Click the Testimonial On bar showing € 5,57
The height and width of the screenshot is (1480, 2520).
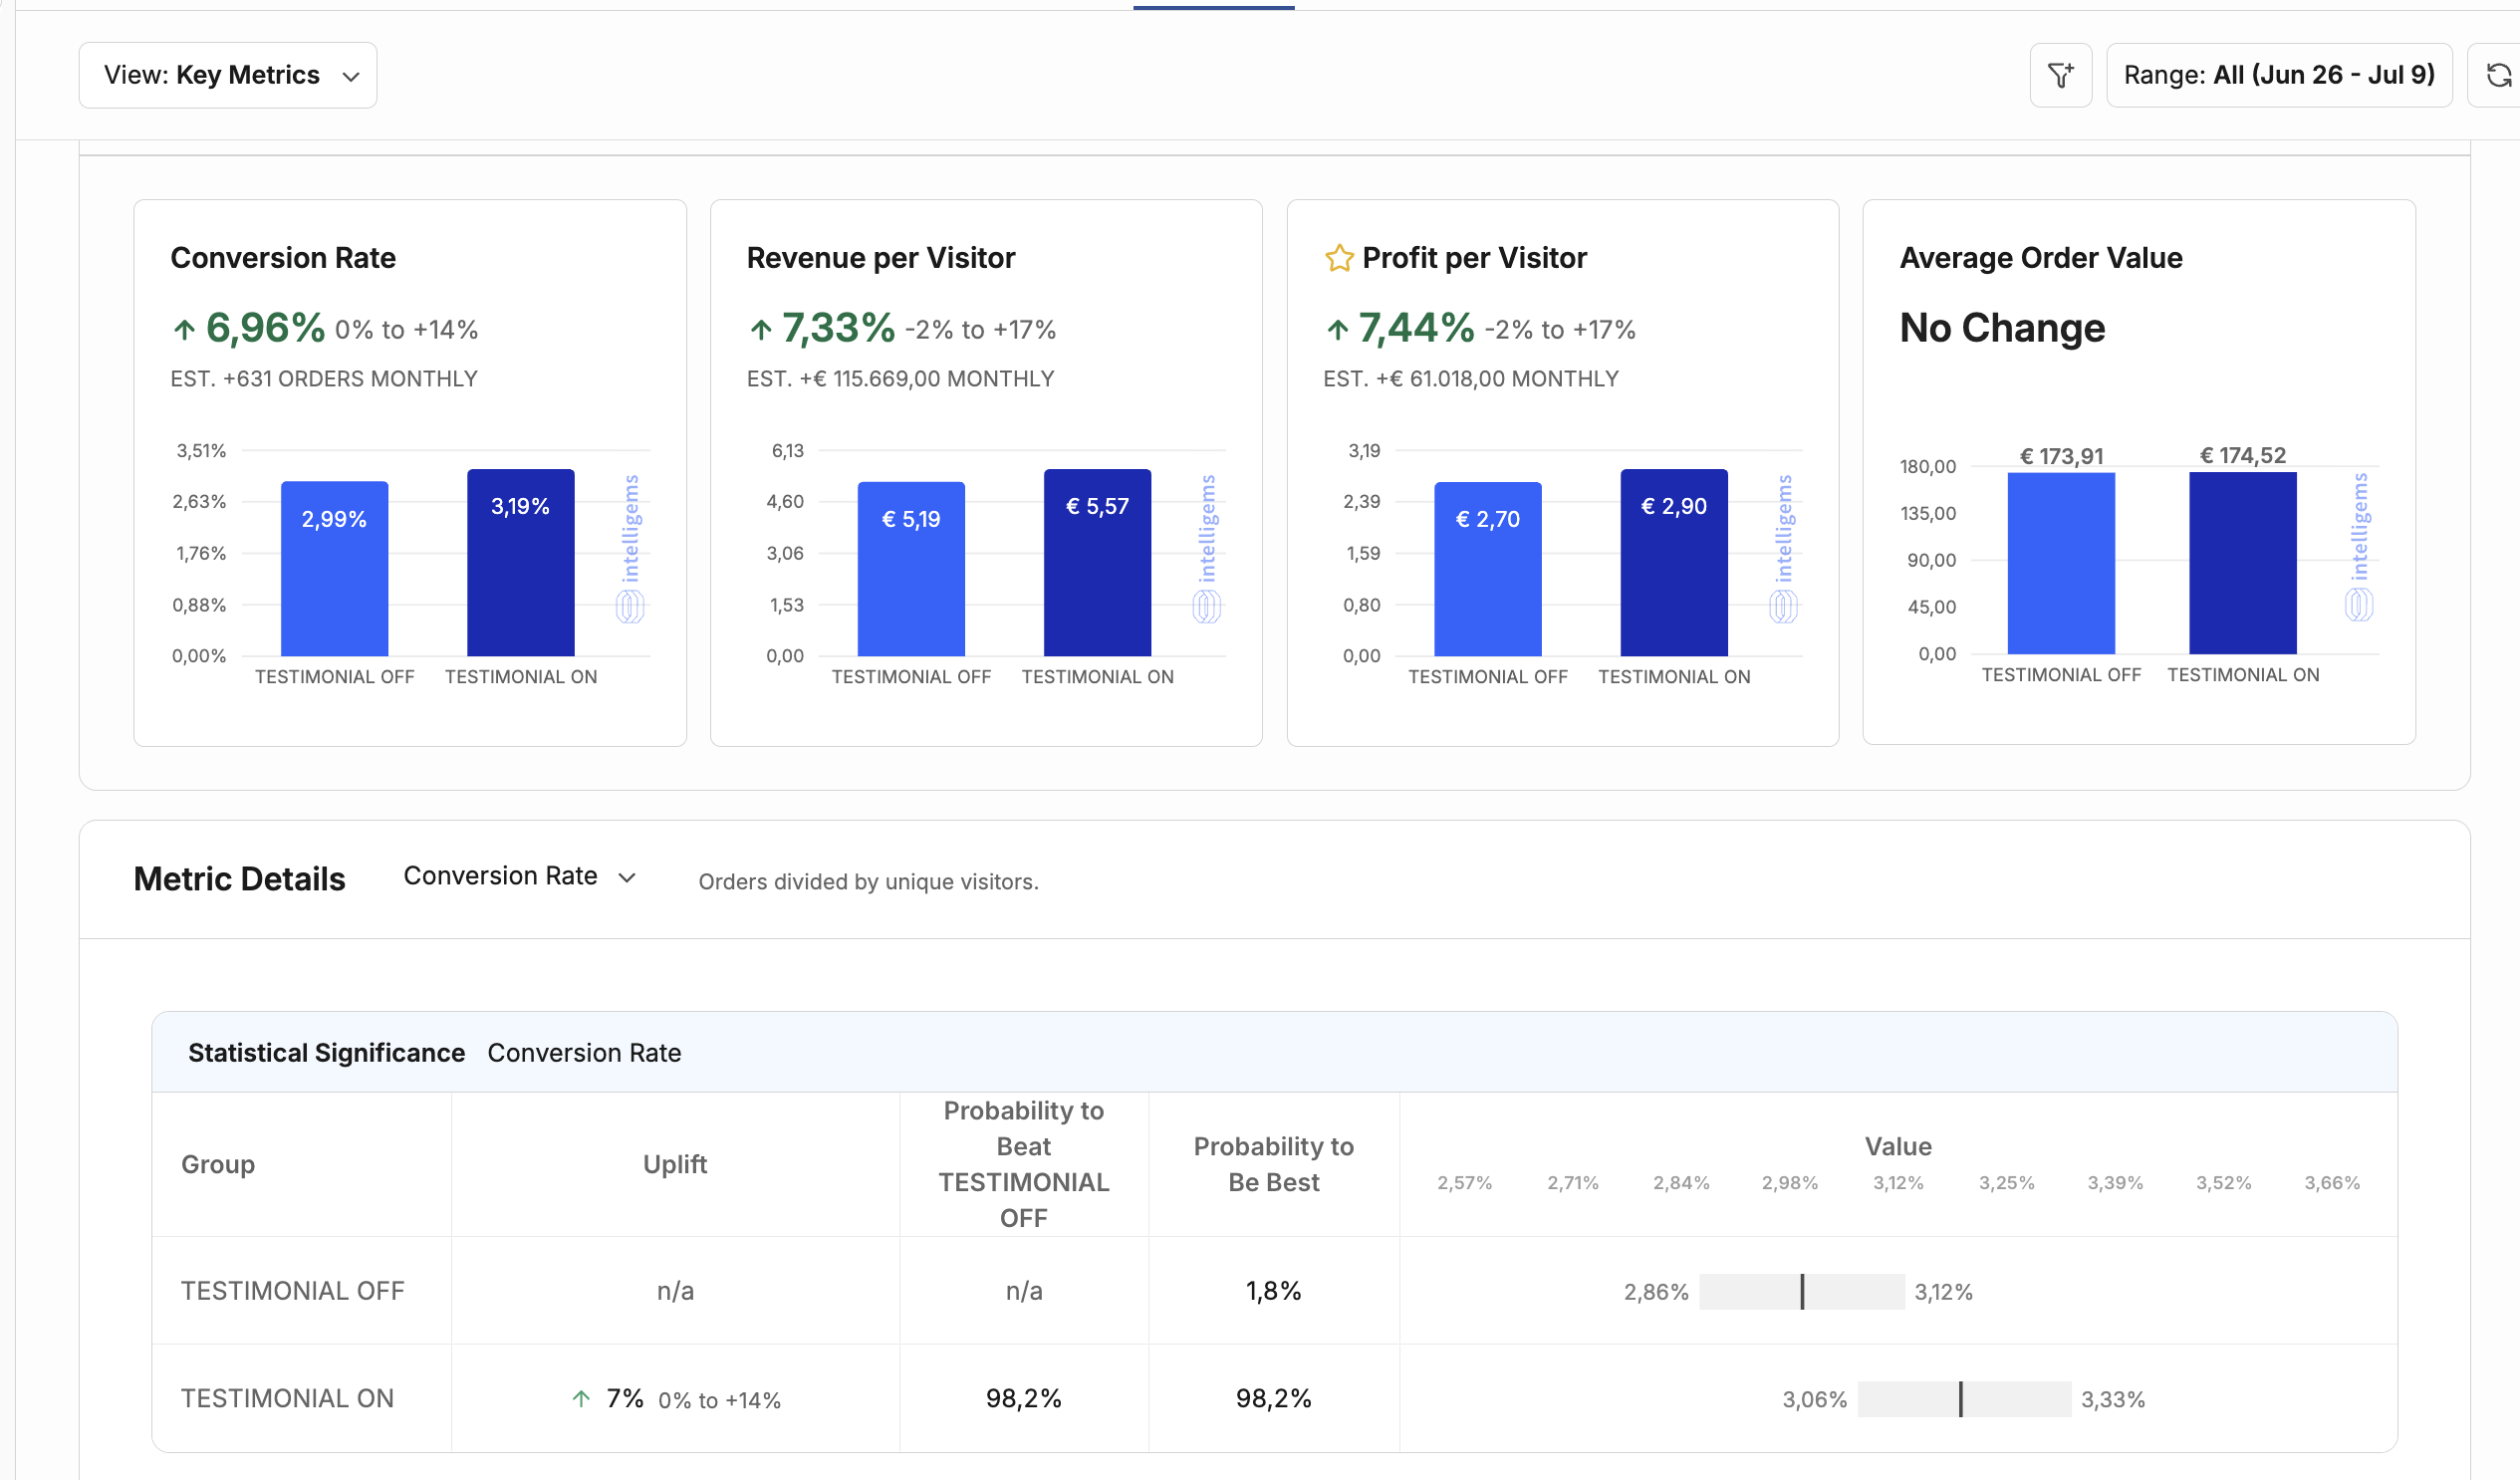(x=1097, y=562)
